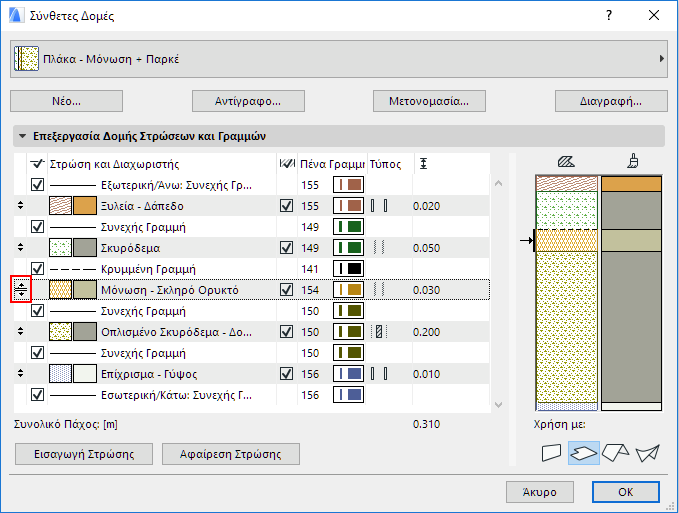Select the wall usage icon under Χρήση με
Viewport: 679px width, 513px height.
(x=551, y=453)
